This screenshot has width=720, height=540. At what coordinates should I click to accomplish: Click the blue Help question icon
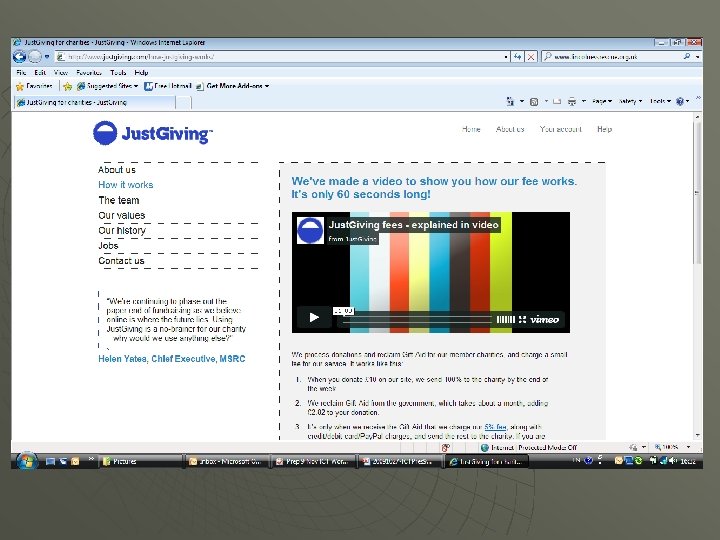click(x=680, y=101)
